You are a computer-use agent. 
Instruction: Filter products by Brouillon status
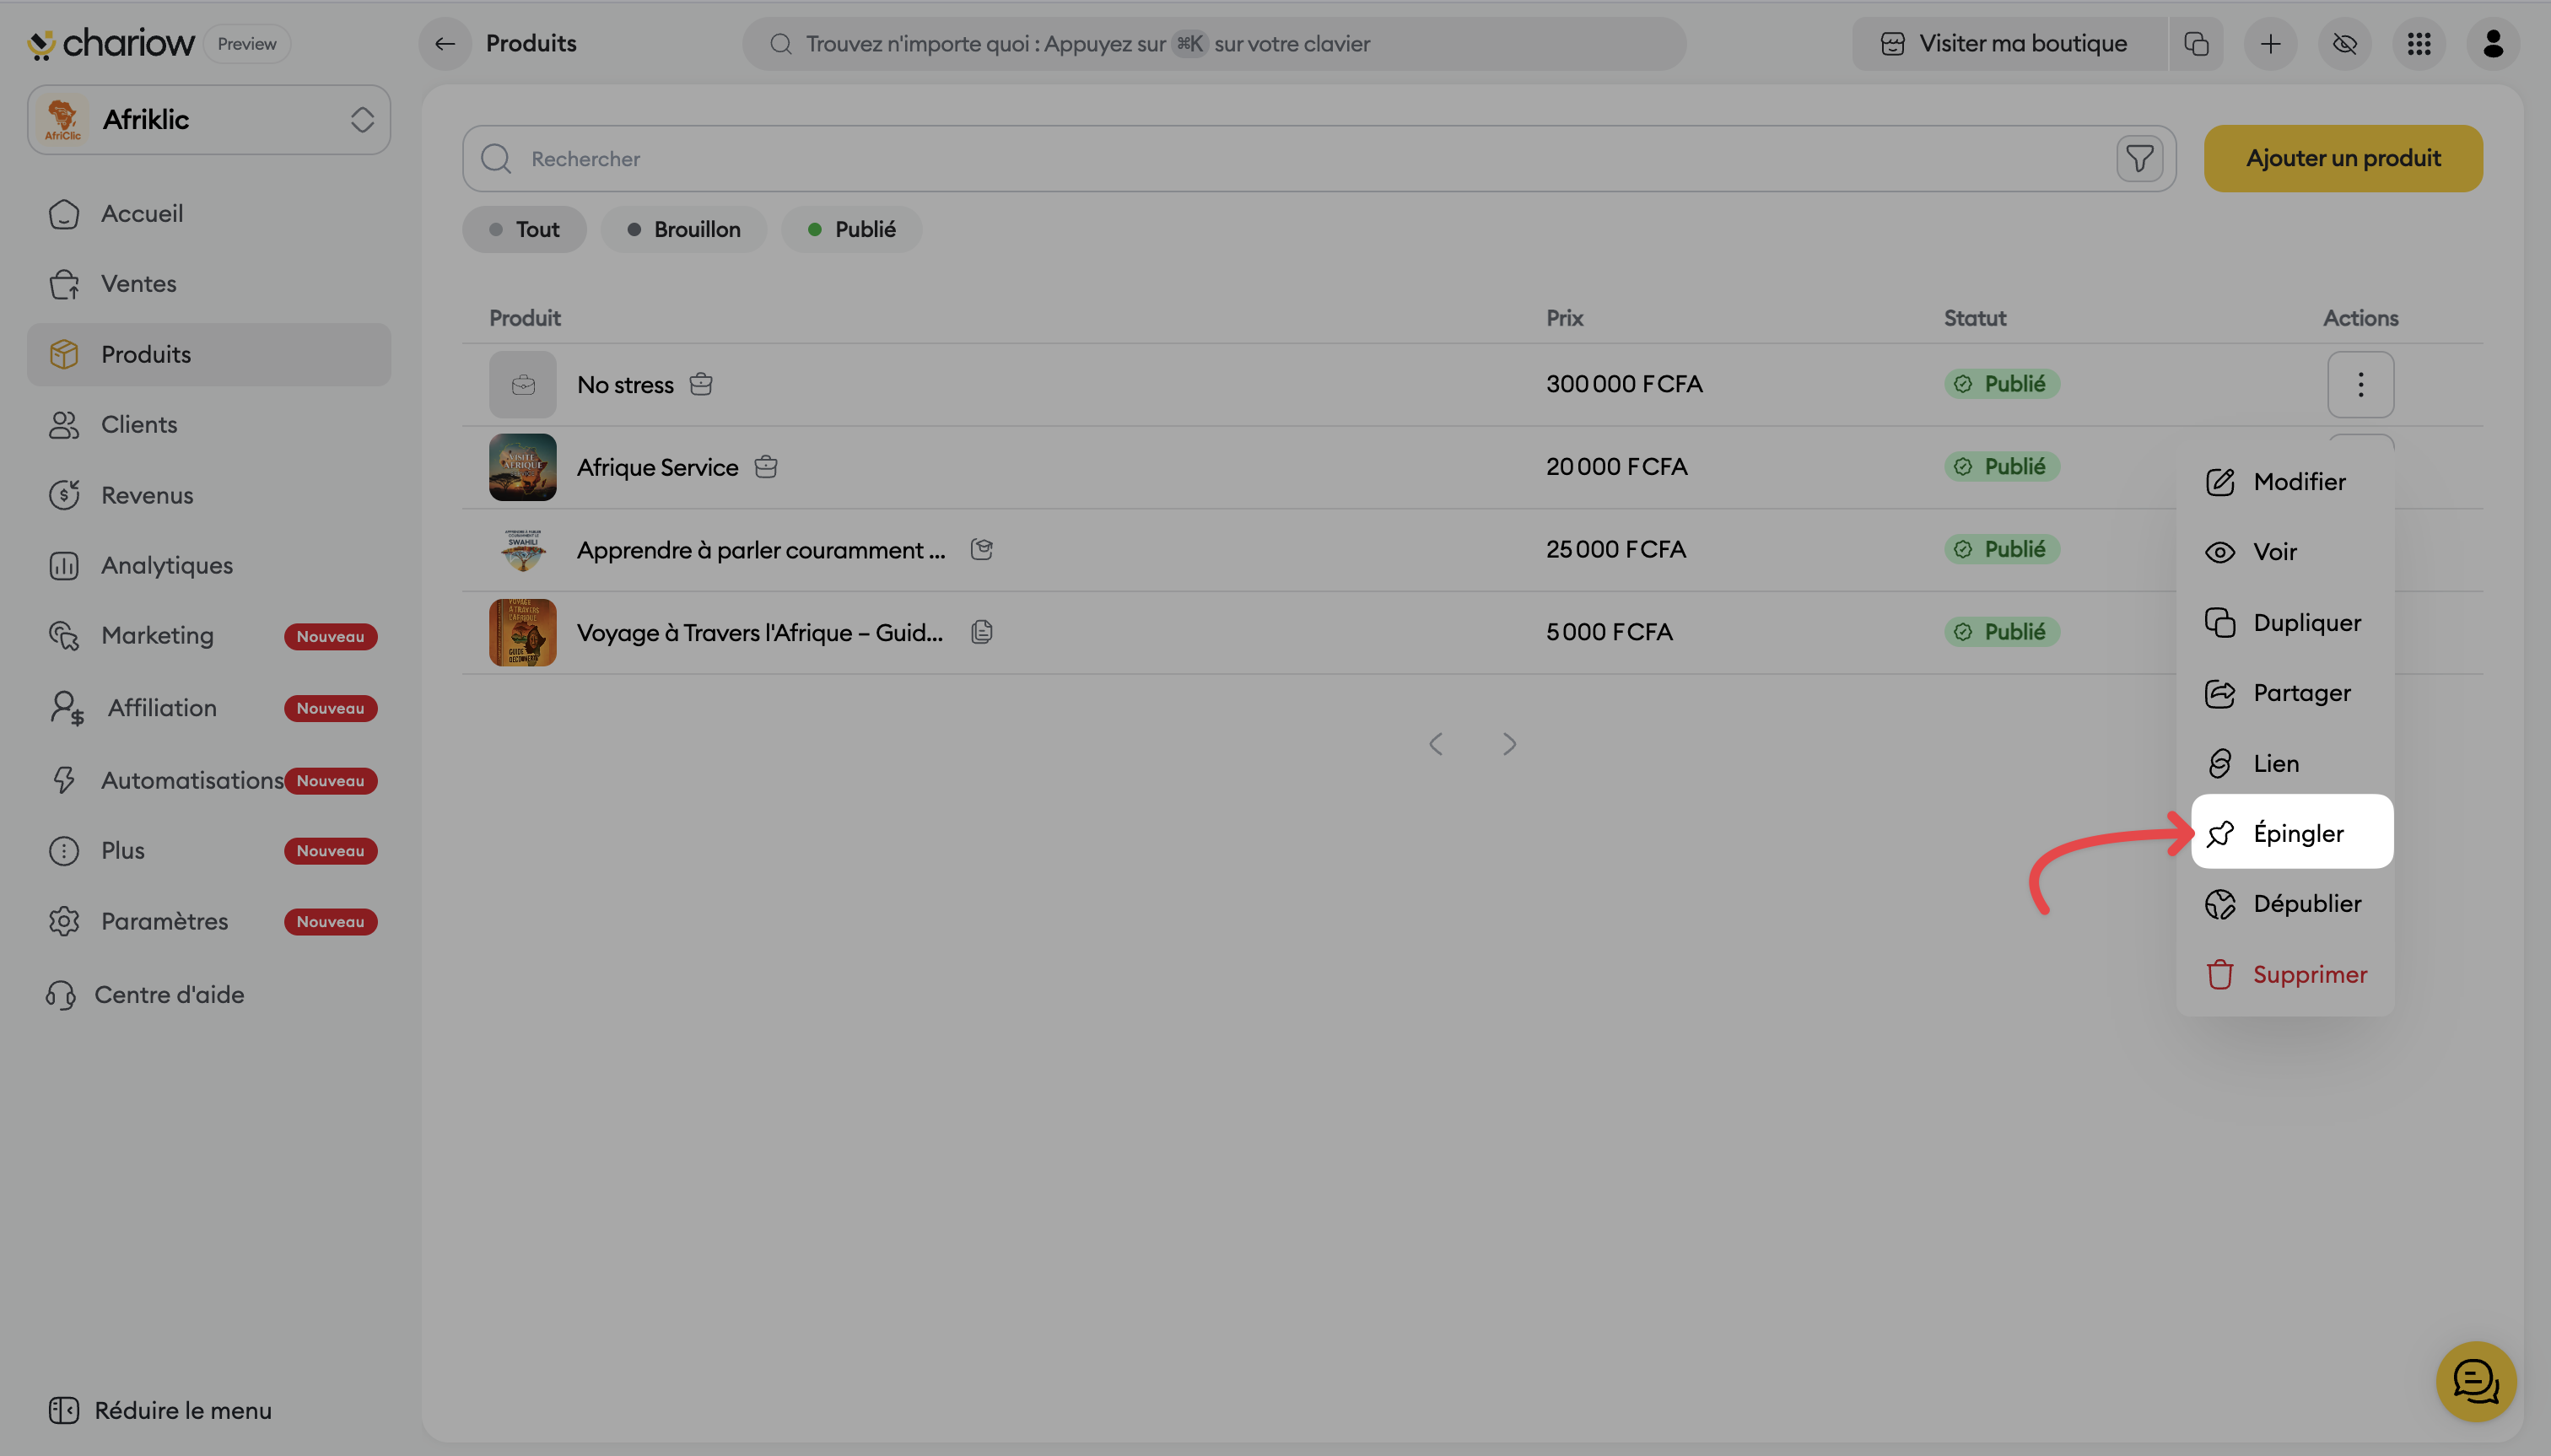coord(684,229)
